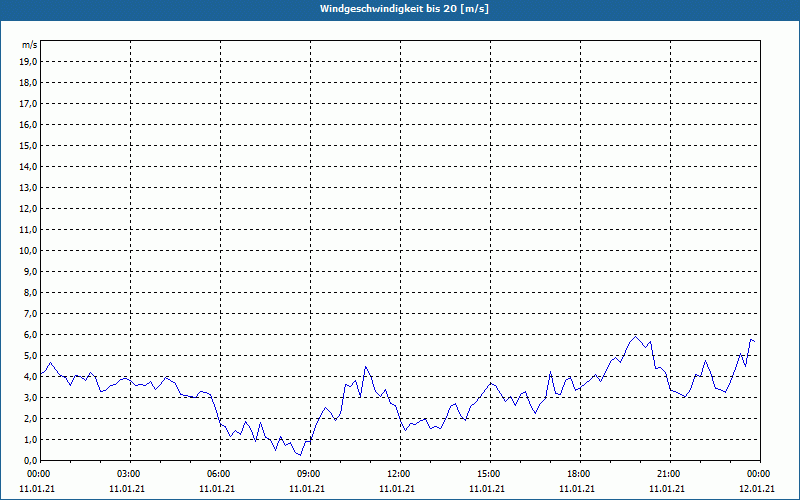Click the 18,0 y-axis label
Viewport: 800px width, 500px height.
point(28,83)
